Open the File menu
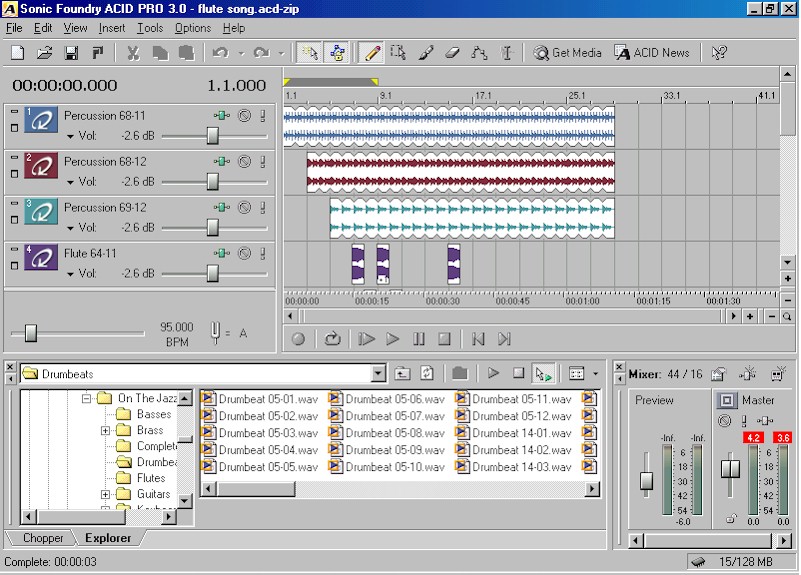801x575 pixels. (x=14, y=28)
